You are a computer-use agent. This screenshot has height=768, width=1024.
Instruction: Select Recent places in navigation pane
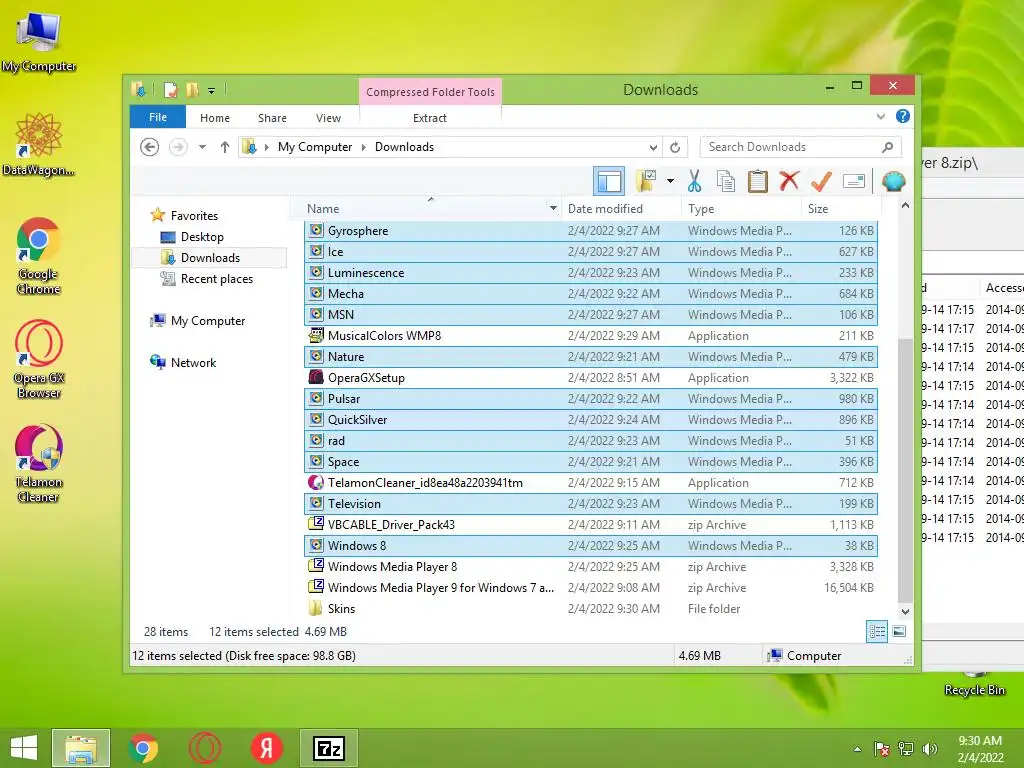(x=216, y=279)
